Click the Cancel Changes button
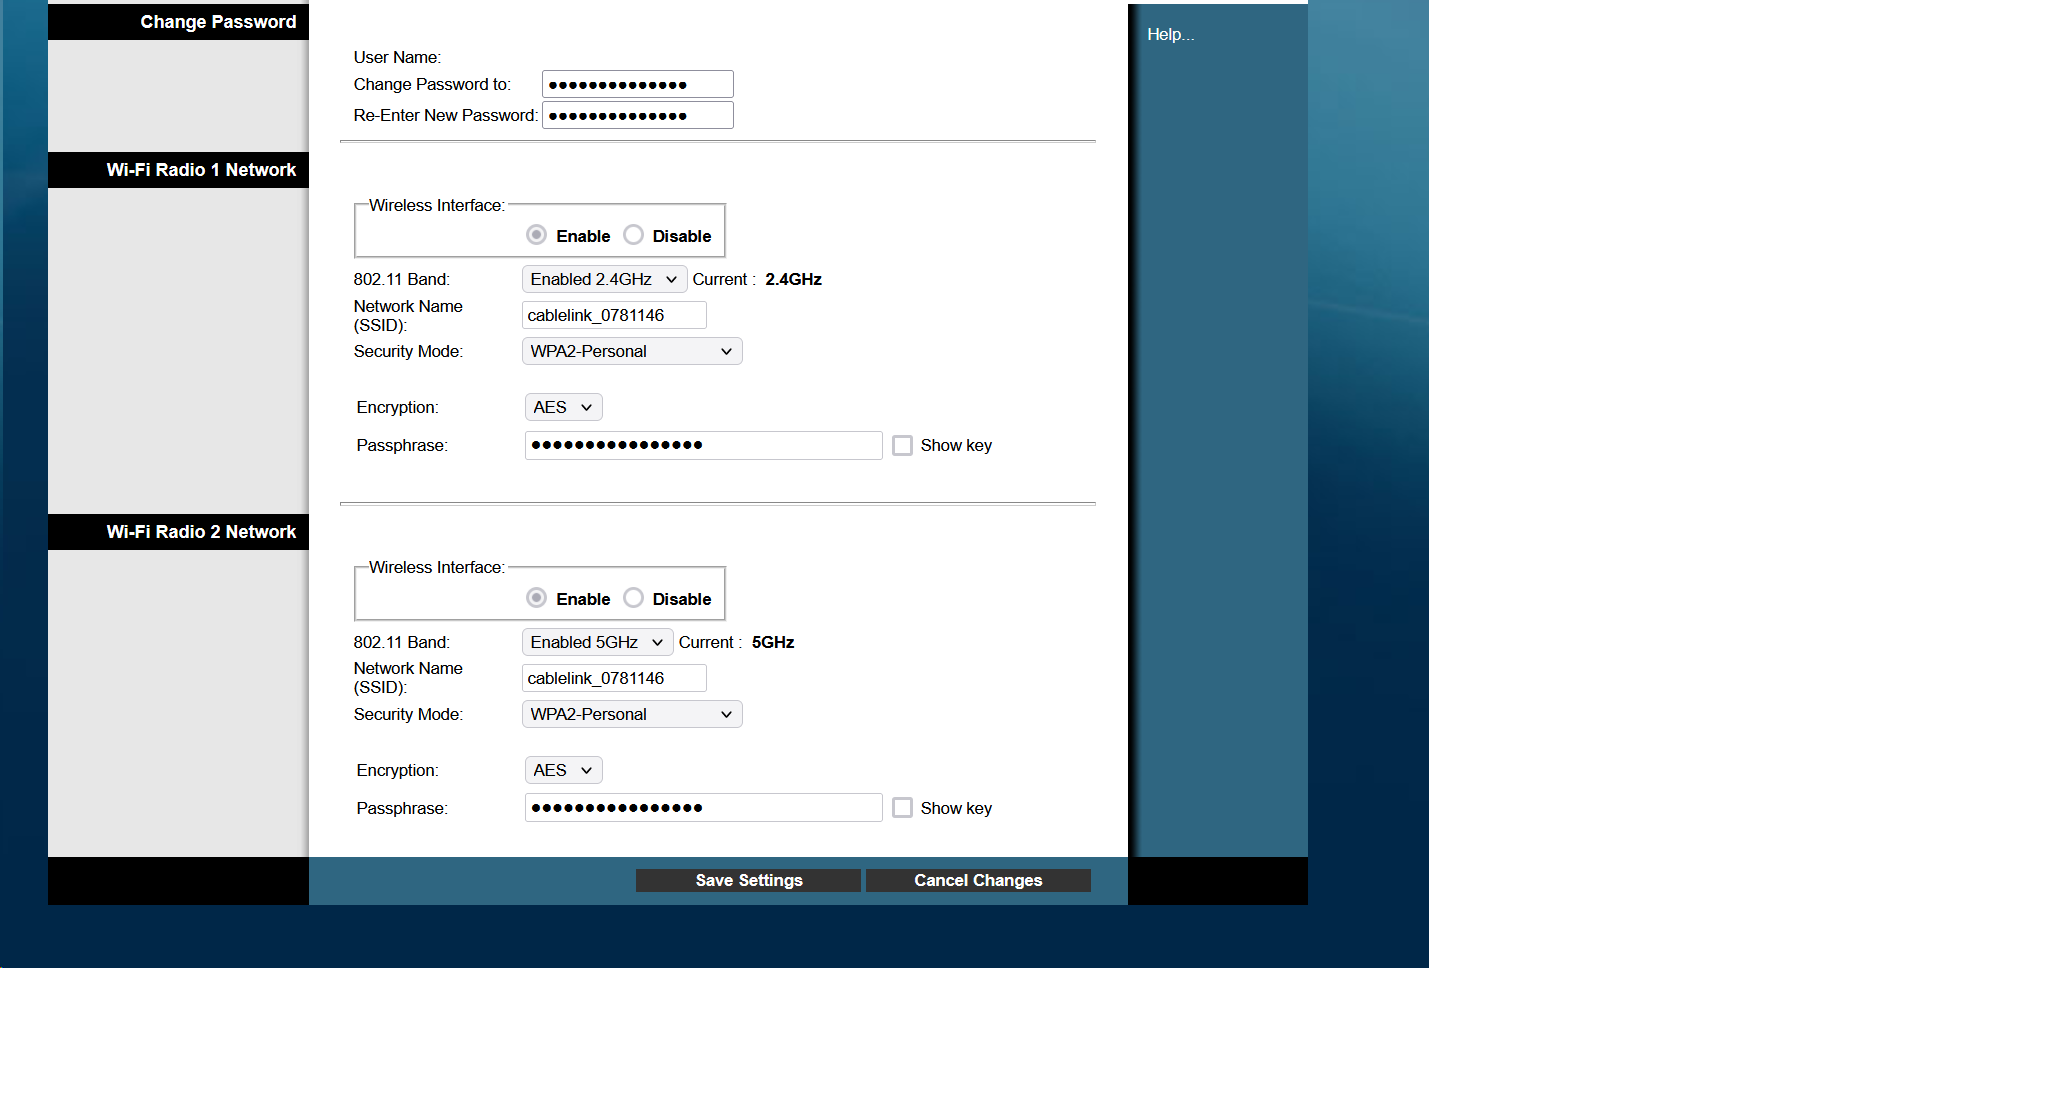Screen dimensions: 2064x1096 [977, 879]
